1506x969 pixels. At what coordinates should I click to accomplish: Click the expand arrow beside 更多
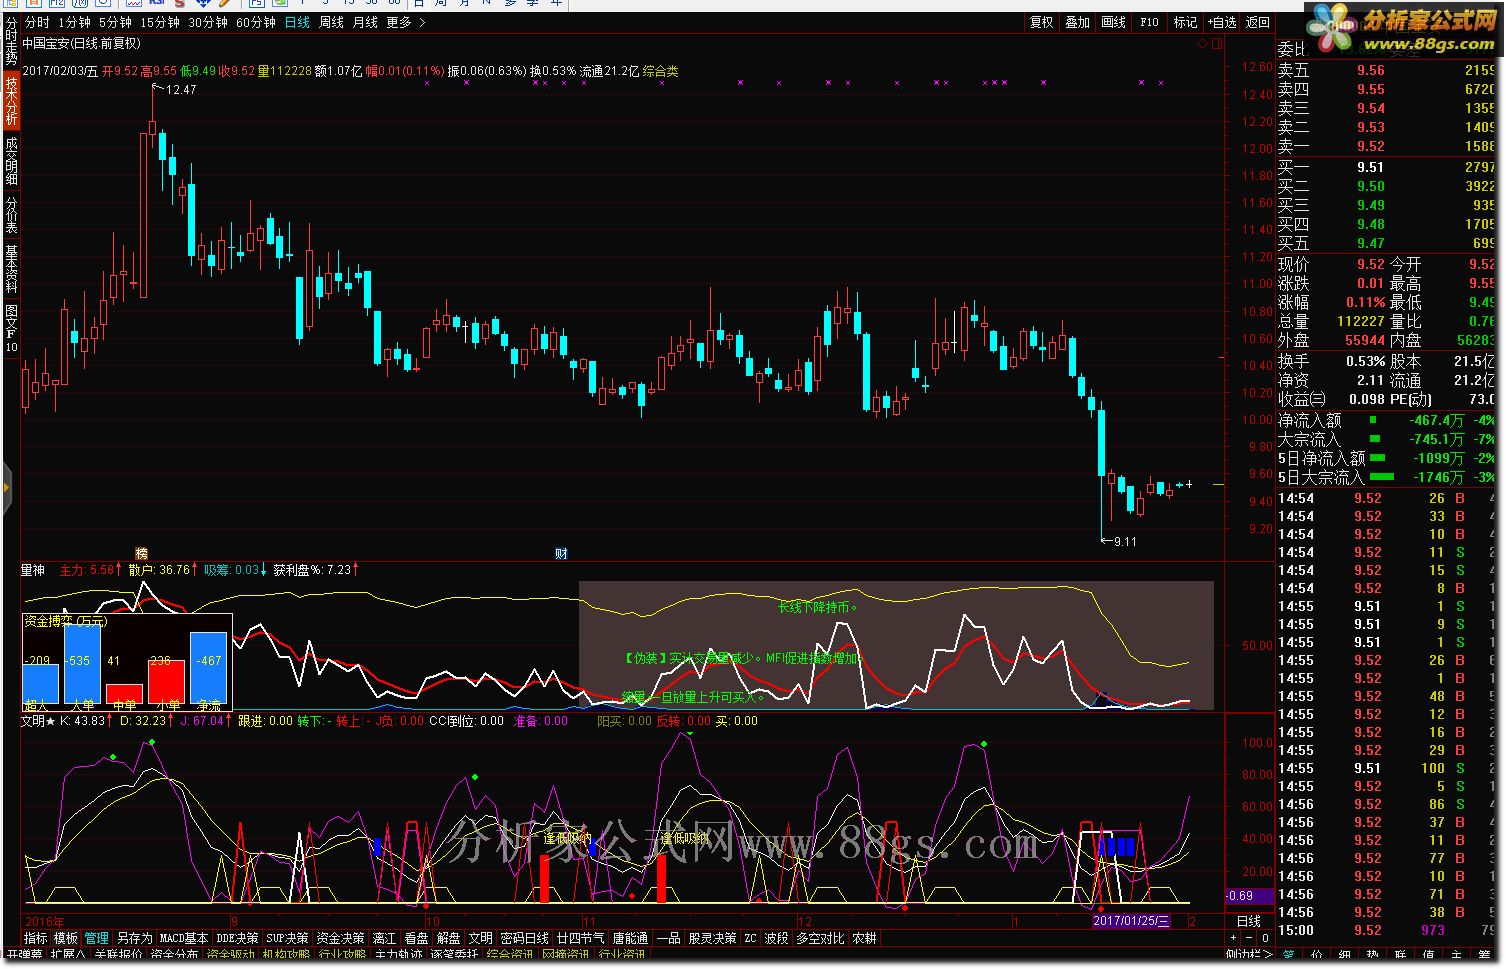(422, 22)
